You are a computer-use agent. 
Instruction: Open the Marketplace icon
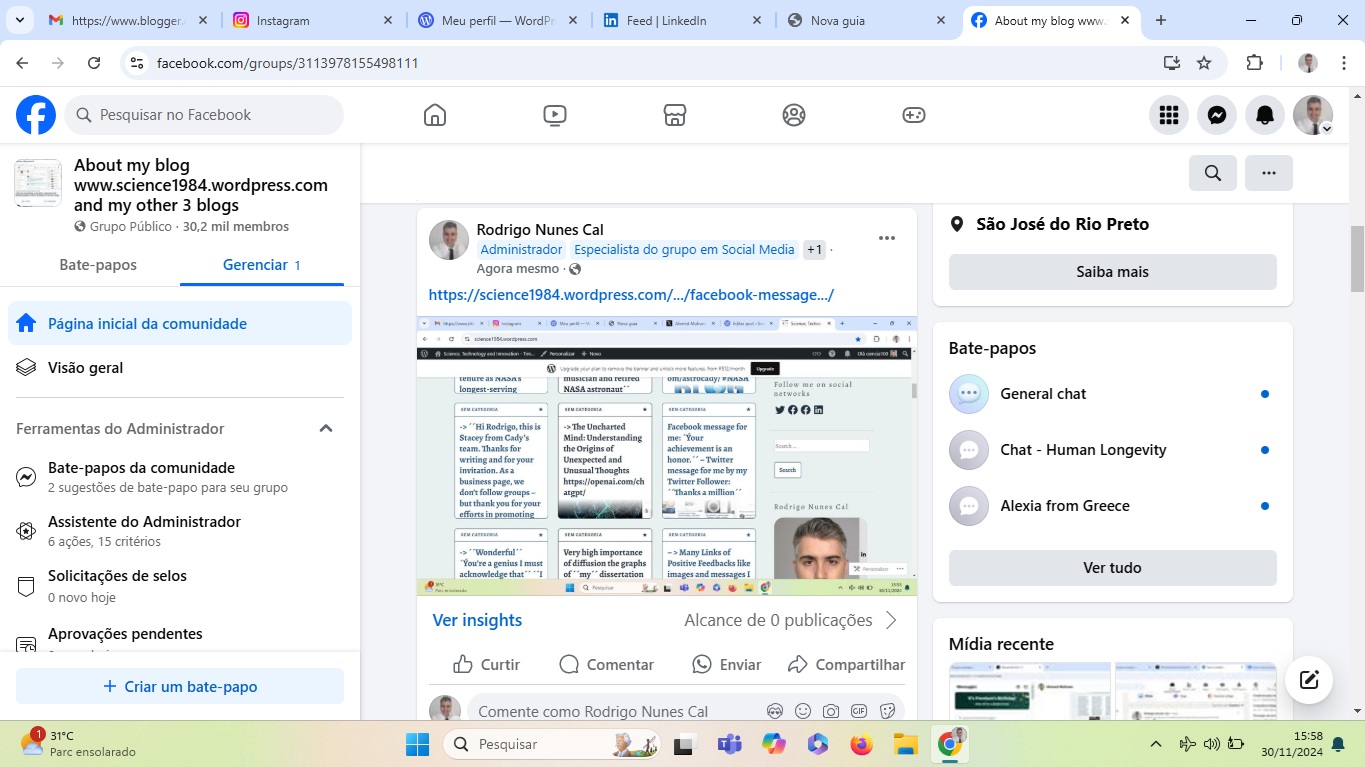point(675,115)
